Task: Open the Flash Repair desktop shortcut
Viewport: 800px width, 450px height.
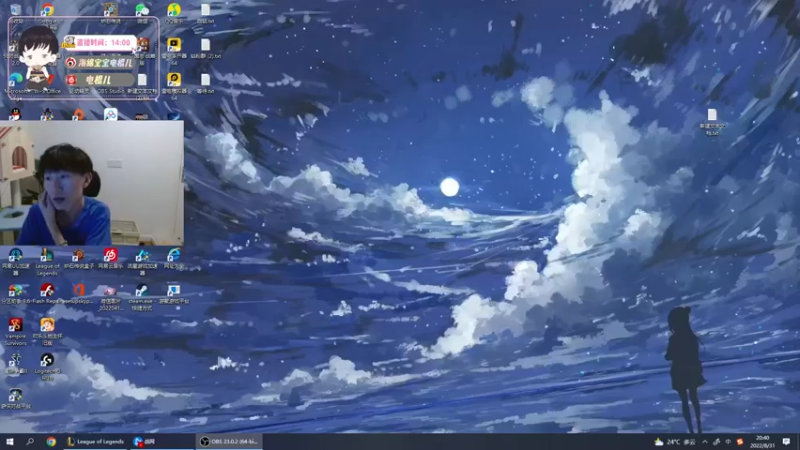Action: click(47, 294)
